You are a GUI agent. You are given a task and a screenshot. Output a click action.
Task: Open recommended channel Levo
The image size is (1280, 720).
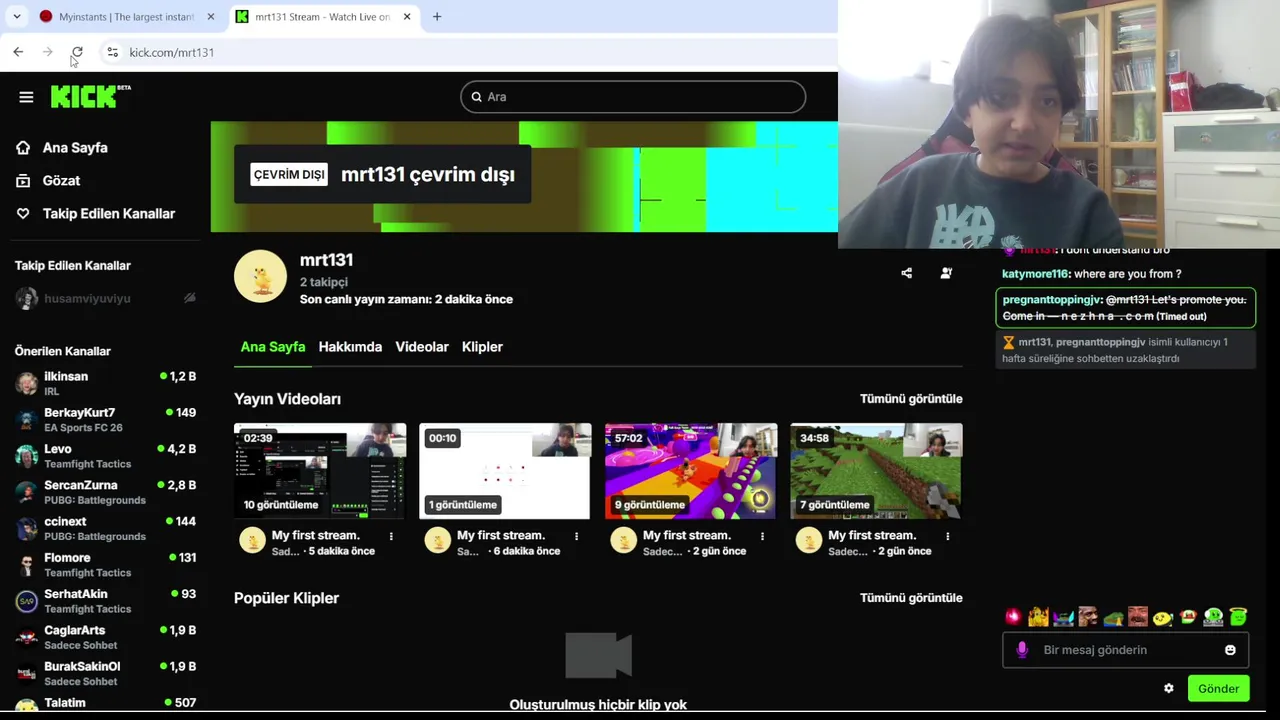[105, 456]
